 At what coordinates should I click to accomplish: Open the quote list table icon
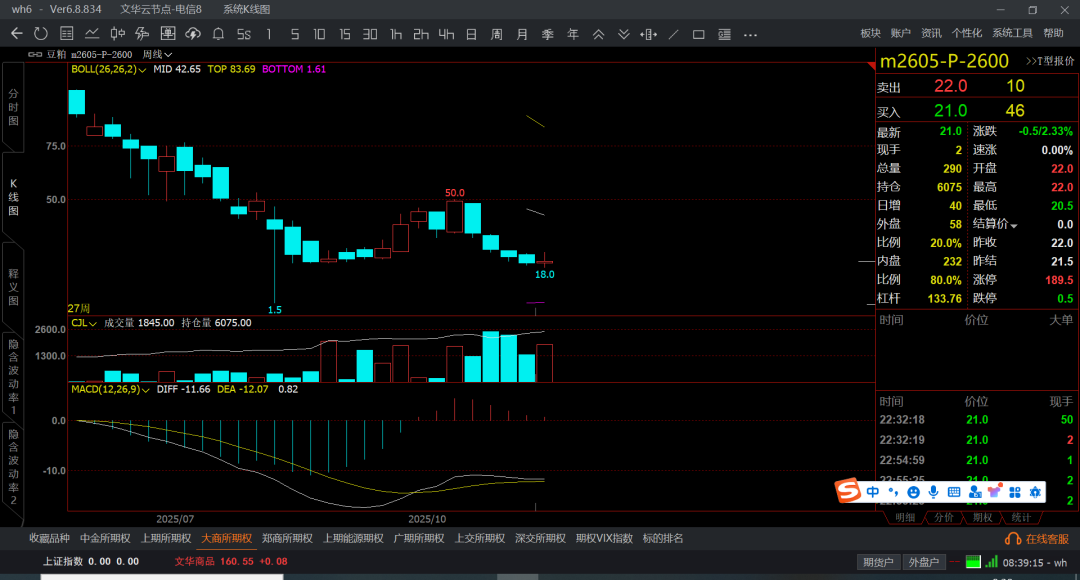[66, 34]
